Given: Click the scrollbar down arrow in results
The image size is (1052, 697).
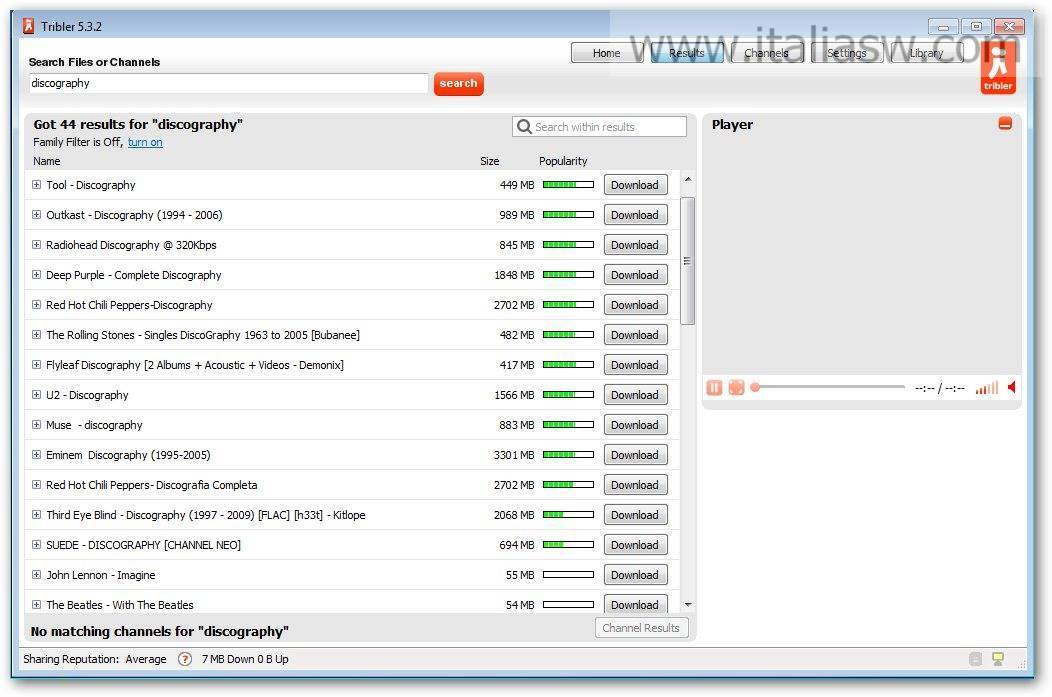Looking at the screenshot, I should coord(687,604).
